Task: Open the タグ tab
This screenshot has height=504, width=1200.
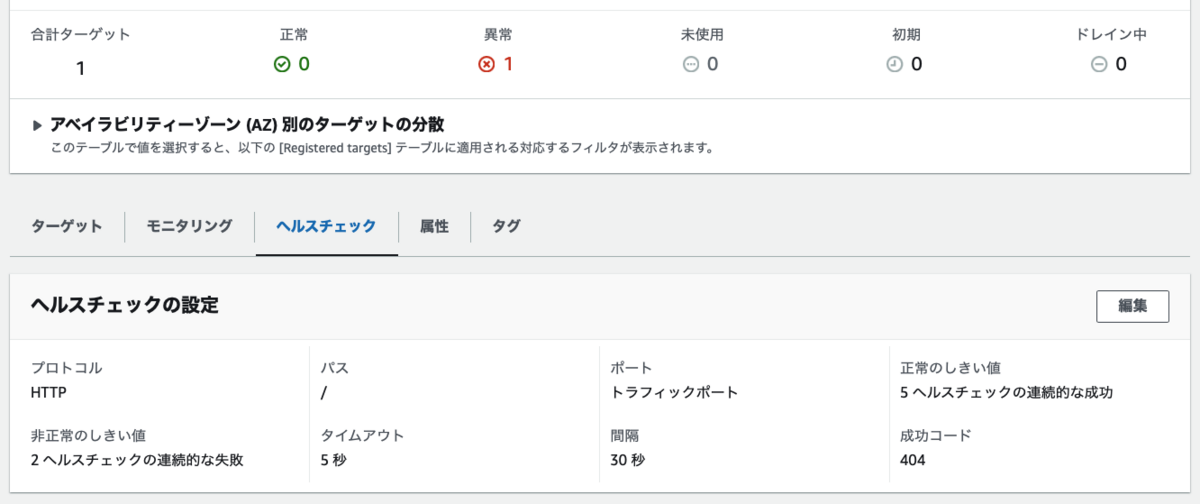Action: (506, 226)
